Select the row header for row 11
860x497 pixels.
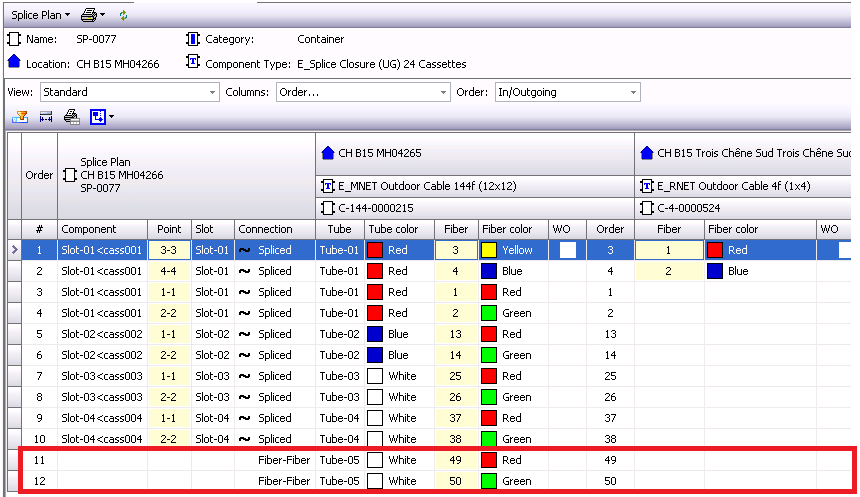pyautogui.click(x=14, y=460)
